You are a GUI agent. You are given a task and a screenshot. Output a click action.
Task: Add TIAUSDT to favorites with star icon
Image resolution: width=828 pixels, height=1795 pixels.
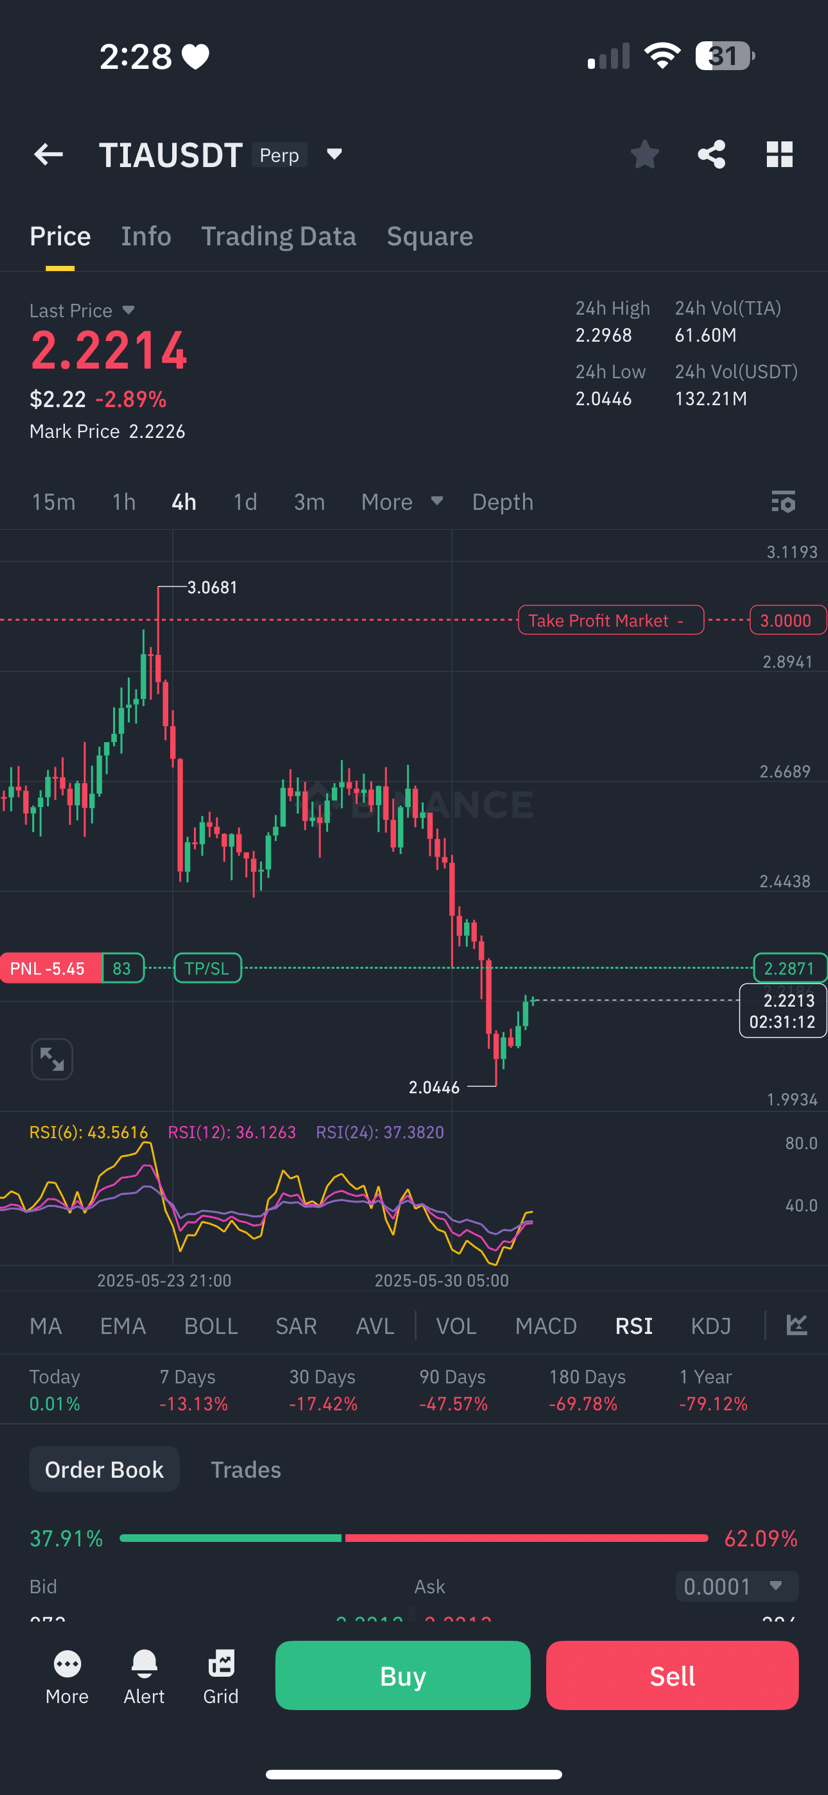tap(645, 154)
